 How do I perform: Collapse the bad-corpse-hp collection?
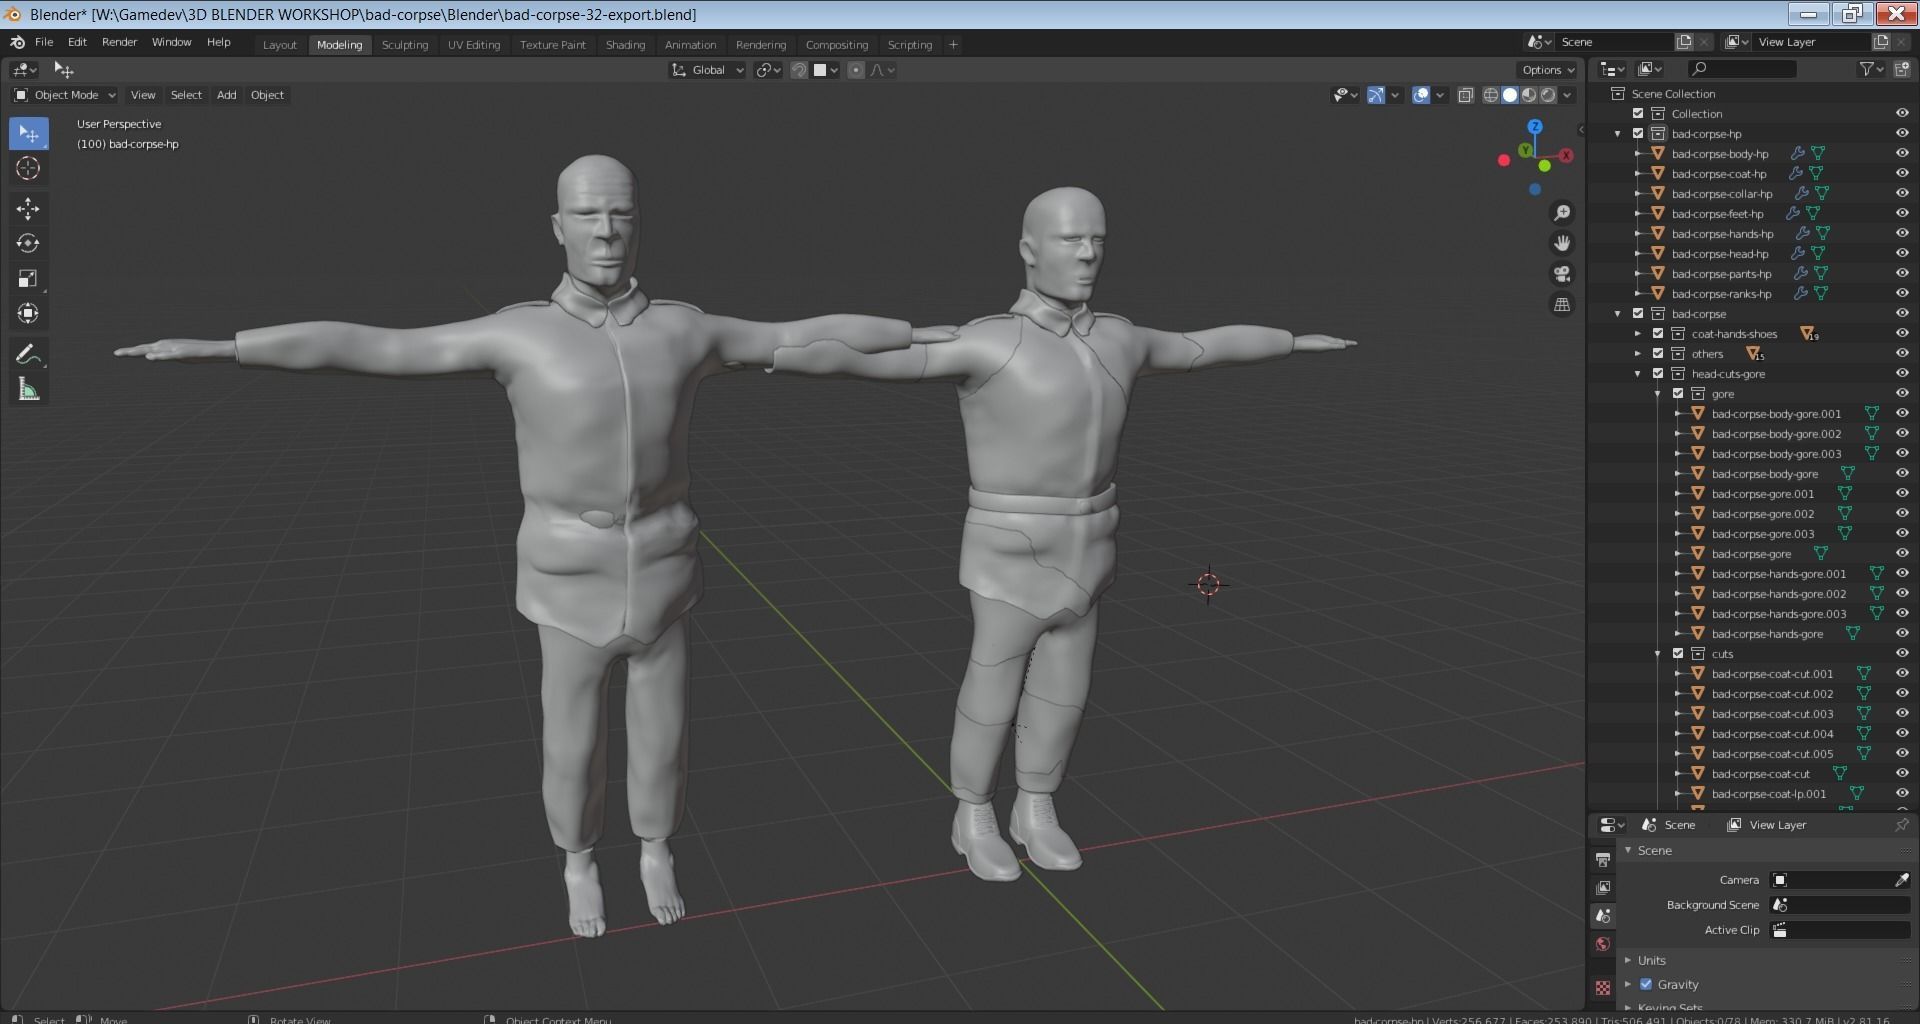[1618, 134]
